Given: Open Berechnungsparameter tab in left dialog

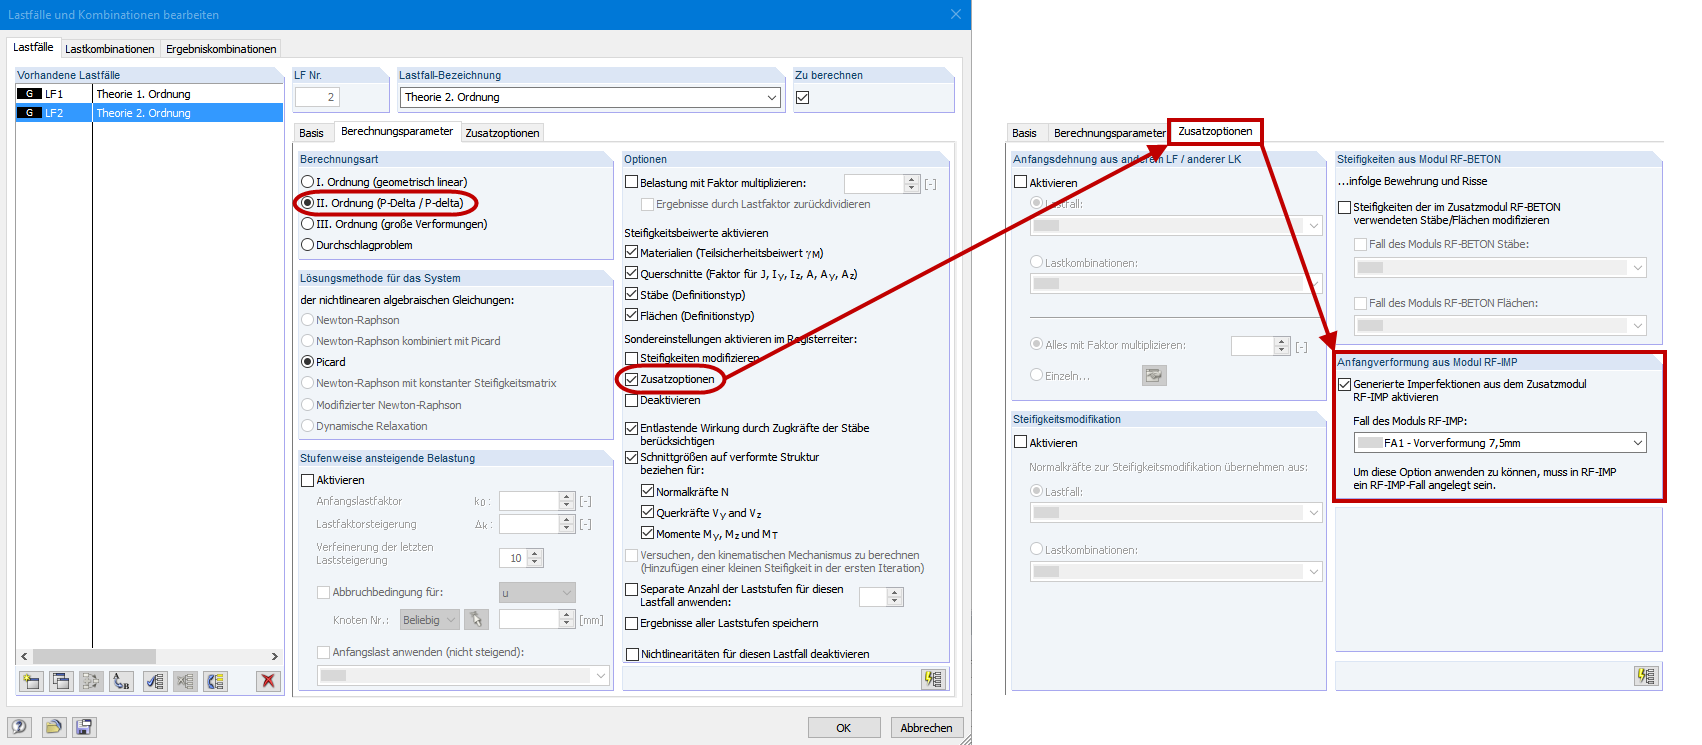Looking at the screenshot, I should (397, 131).
